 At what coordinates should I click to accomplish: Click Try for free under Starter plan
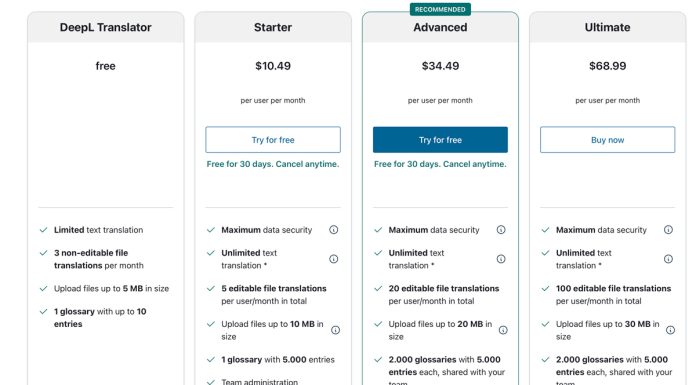pyautogui.click(x=273, y=140)
